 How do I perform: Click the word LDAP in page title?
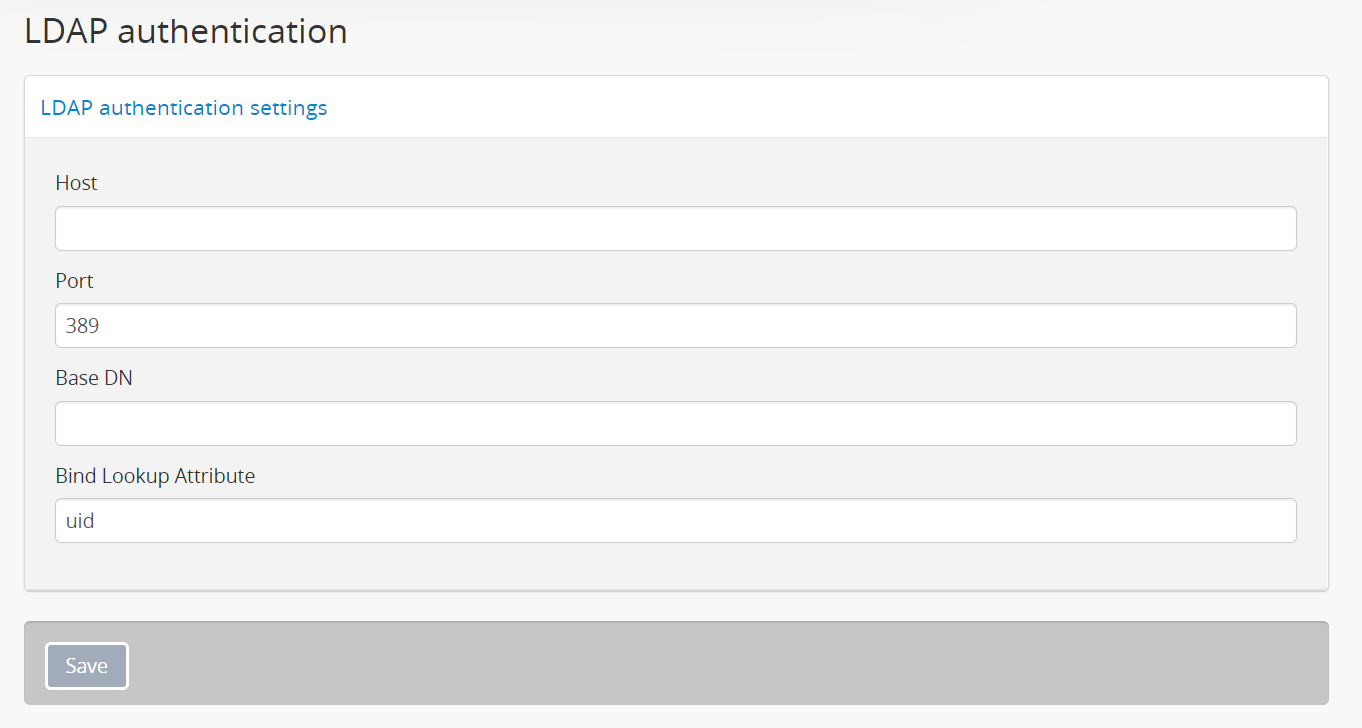[x=65, y=32]
